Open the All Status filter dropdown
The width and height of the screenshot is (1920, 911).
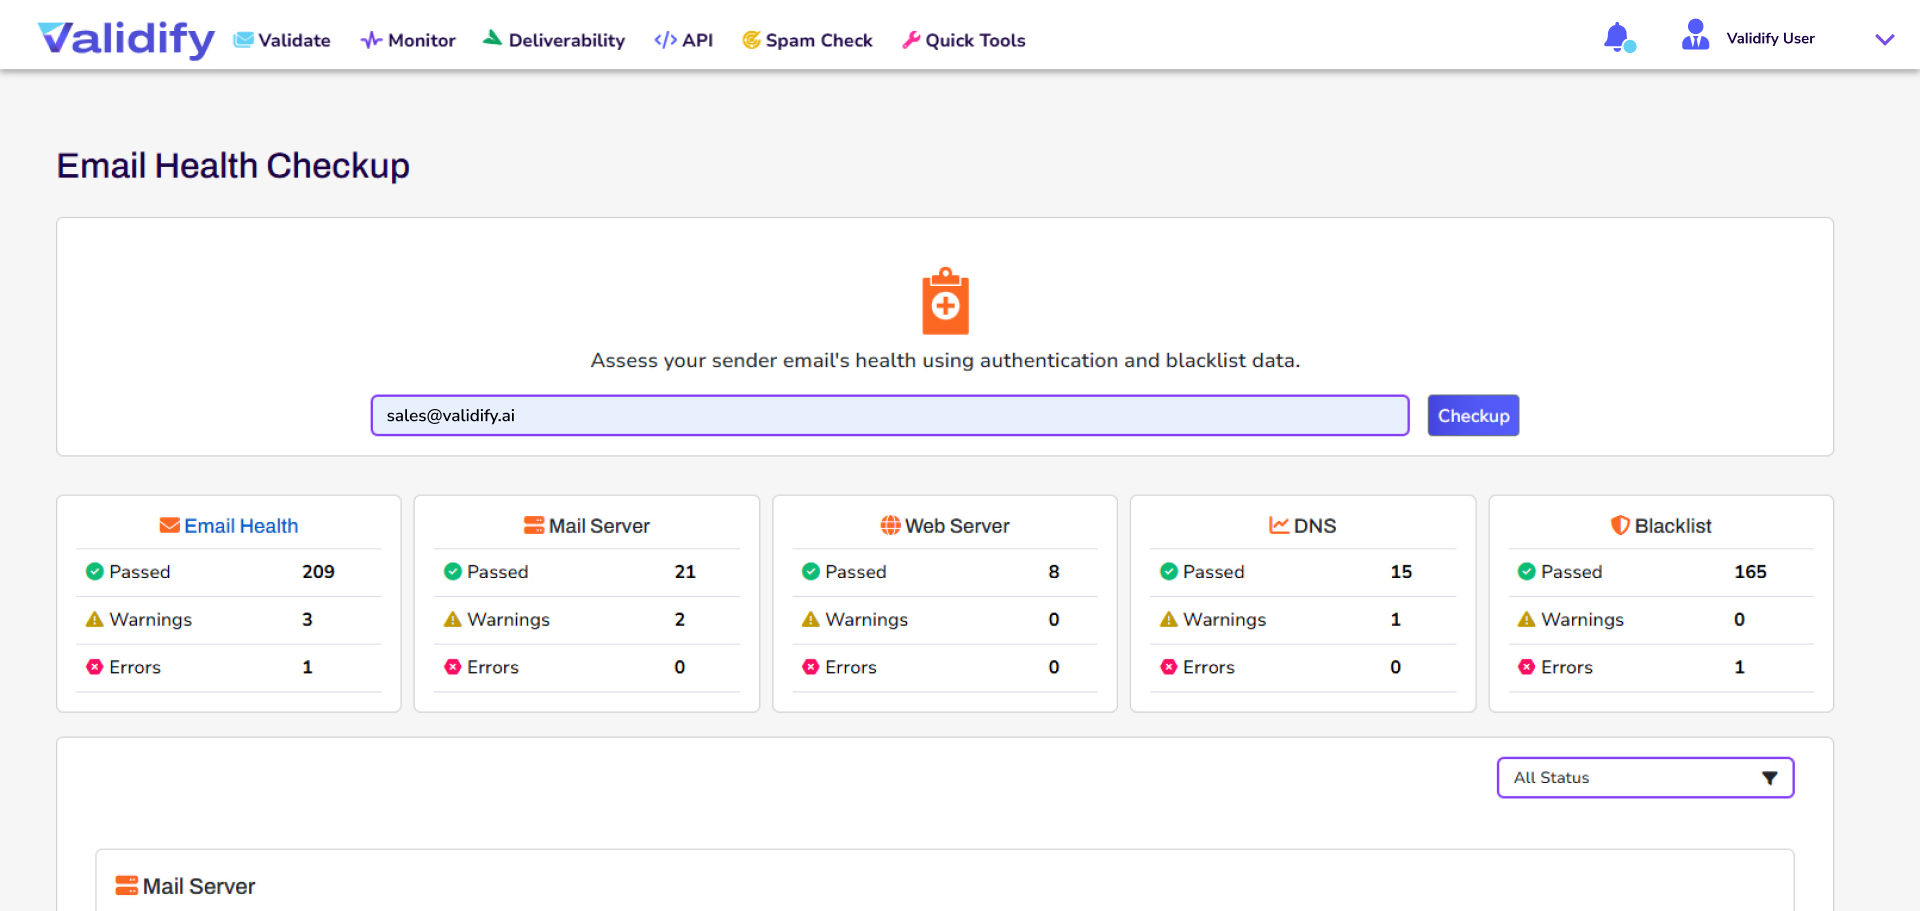coord(1645,778)
